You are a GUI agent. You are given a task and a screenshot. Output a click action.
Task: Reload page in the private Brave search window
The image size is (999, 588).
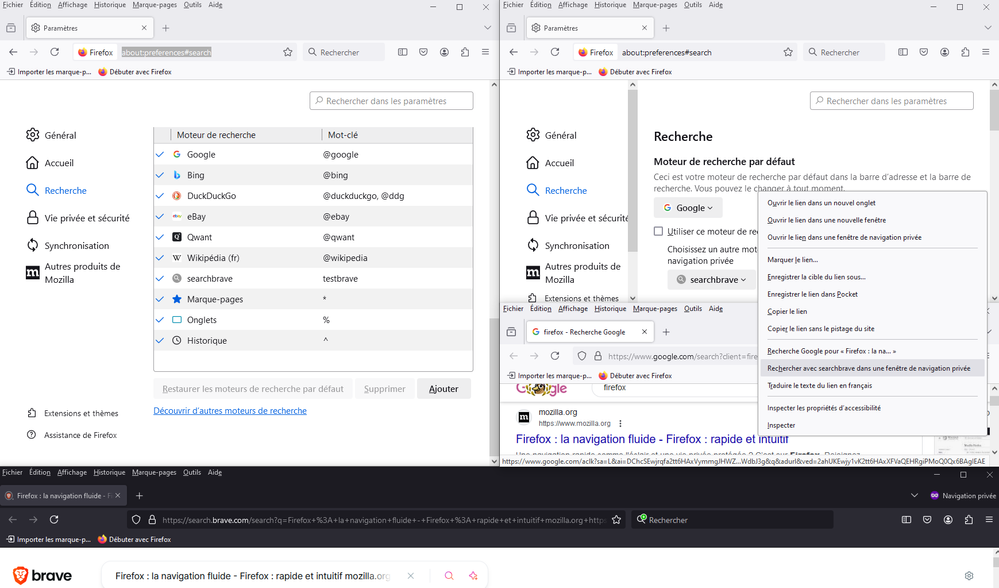click(x=54, y=520)
